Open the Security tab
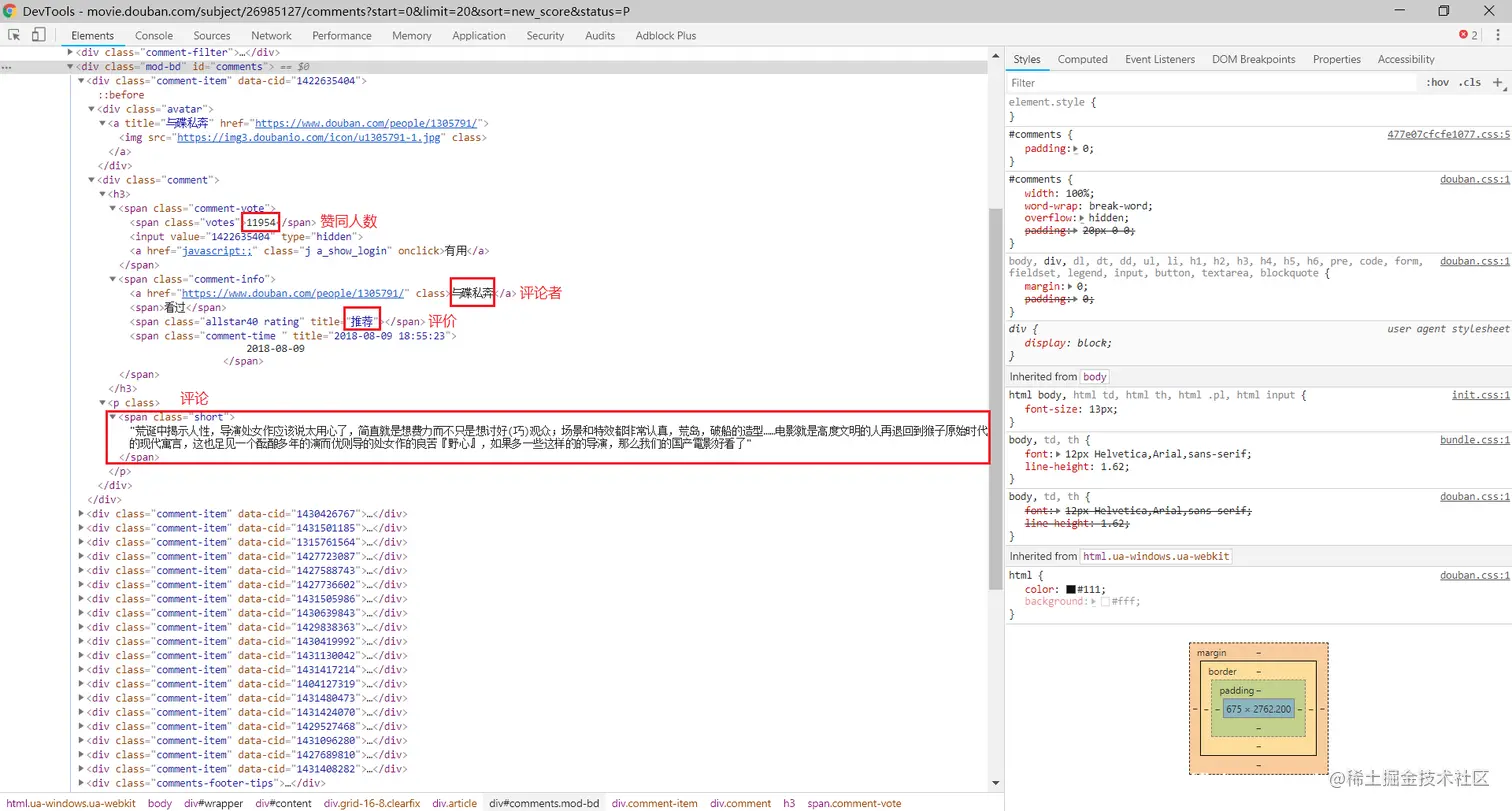 coord(545,35)
